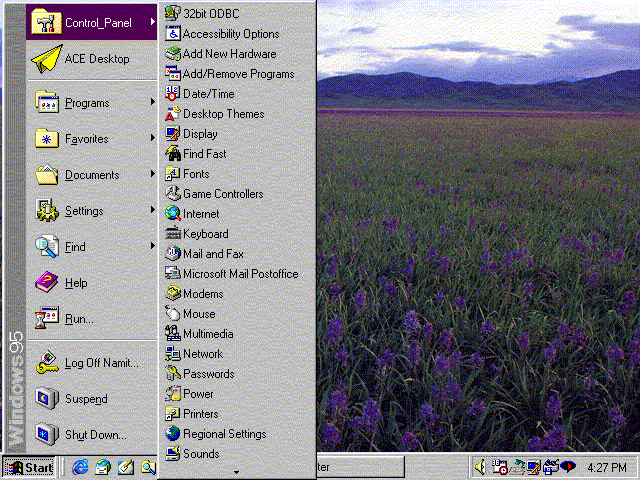Image resolution: width=640 pixels, height=480 pixels.
Task: Select the 'Microsoft Mail Postoffice' label
Action: pyautogui.click(x=240, y=273)
